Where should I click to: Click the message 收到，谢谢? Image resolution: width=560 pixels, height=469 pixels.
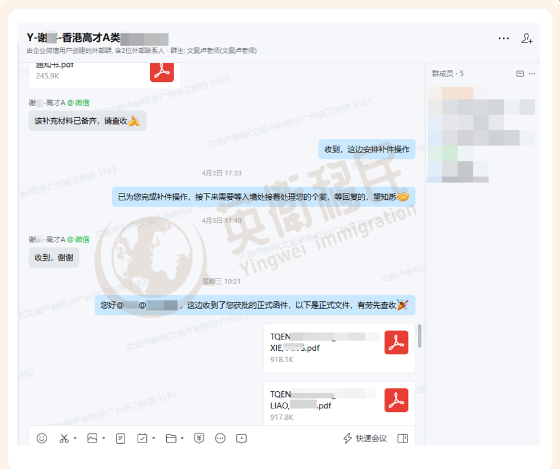pyautogui.click(x=54, y=258)
